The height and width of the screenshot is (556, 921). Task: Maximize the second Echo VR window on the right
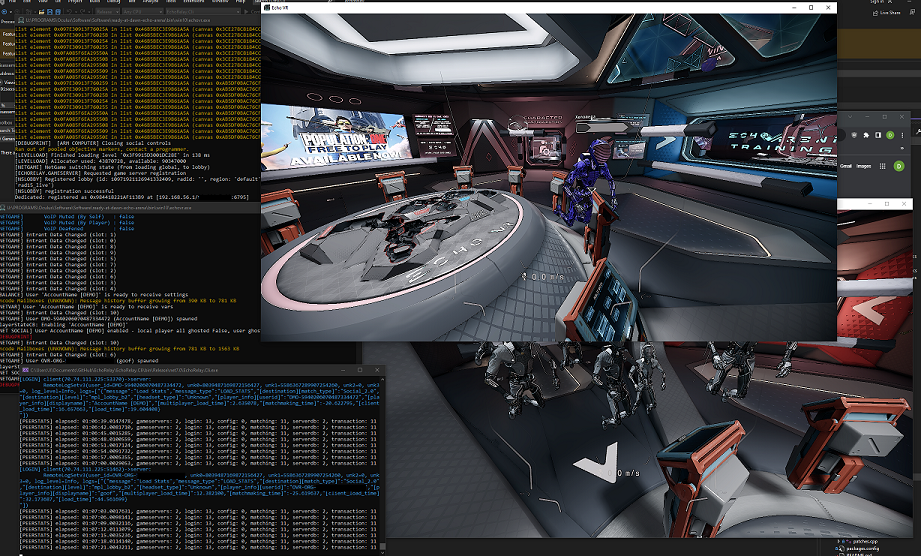tap(887, 204)
